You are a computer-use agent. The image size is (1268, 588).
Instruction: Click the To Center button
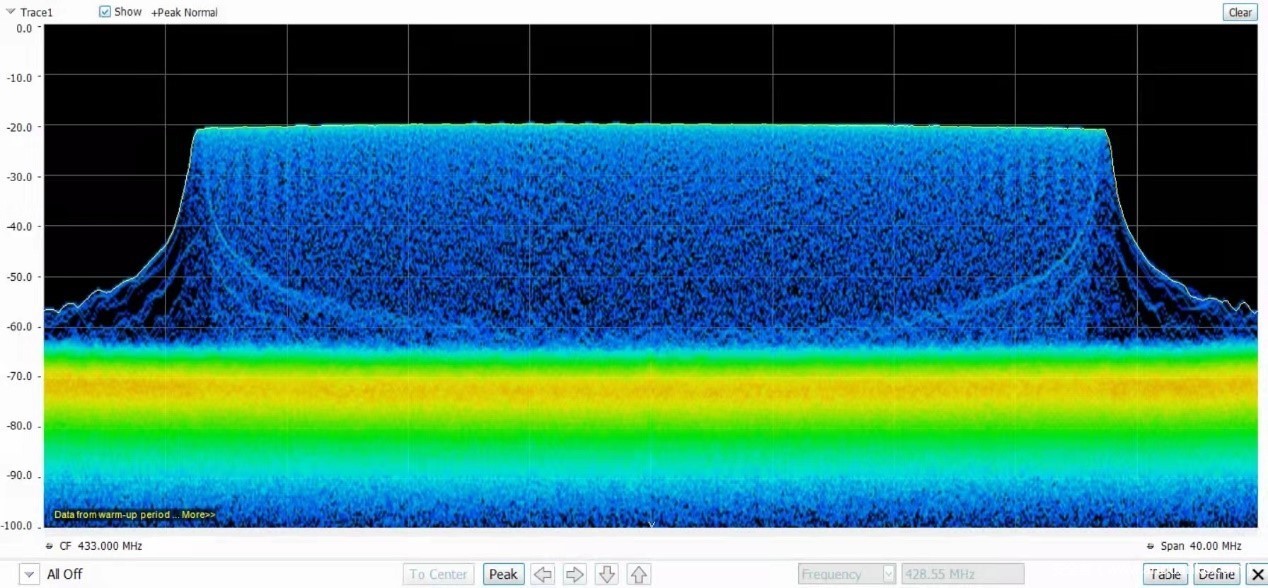click(x=439, y=574)
